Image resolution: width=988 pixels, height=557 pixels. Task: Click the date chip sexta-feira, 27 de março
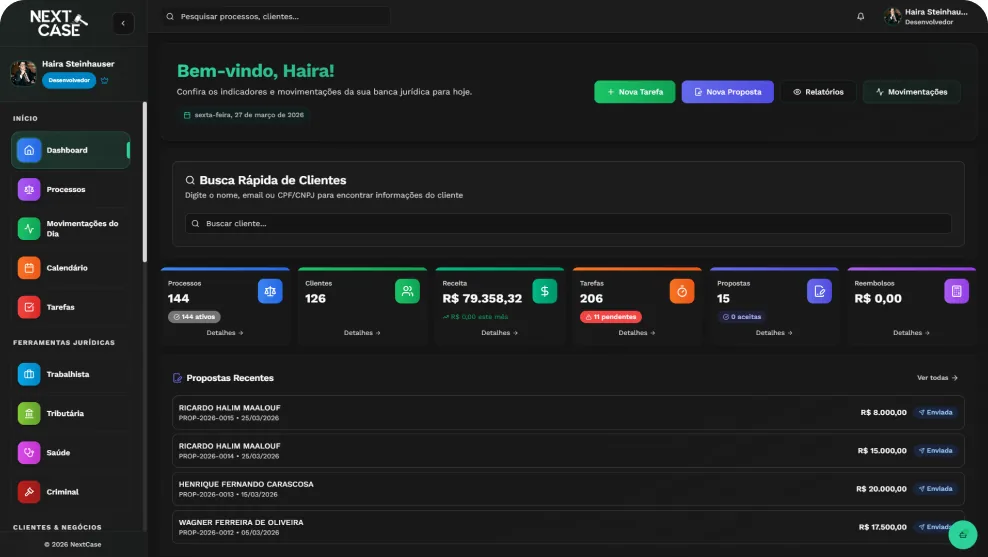[243, 115]
